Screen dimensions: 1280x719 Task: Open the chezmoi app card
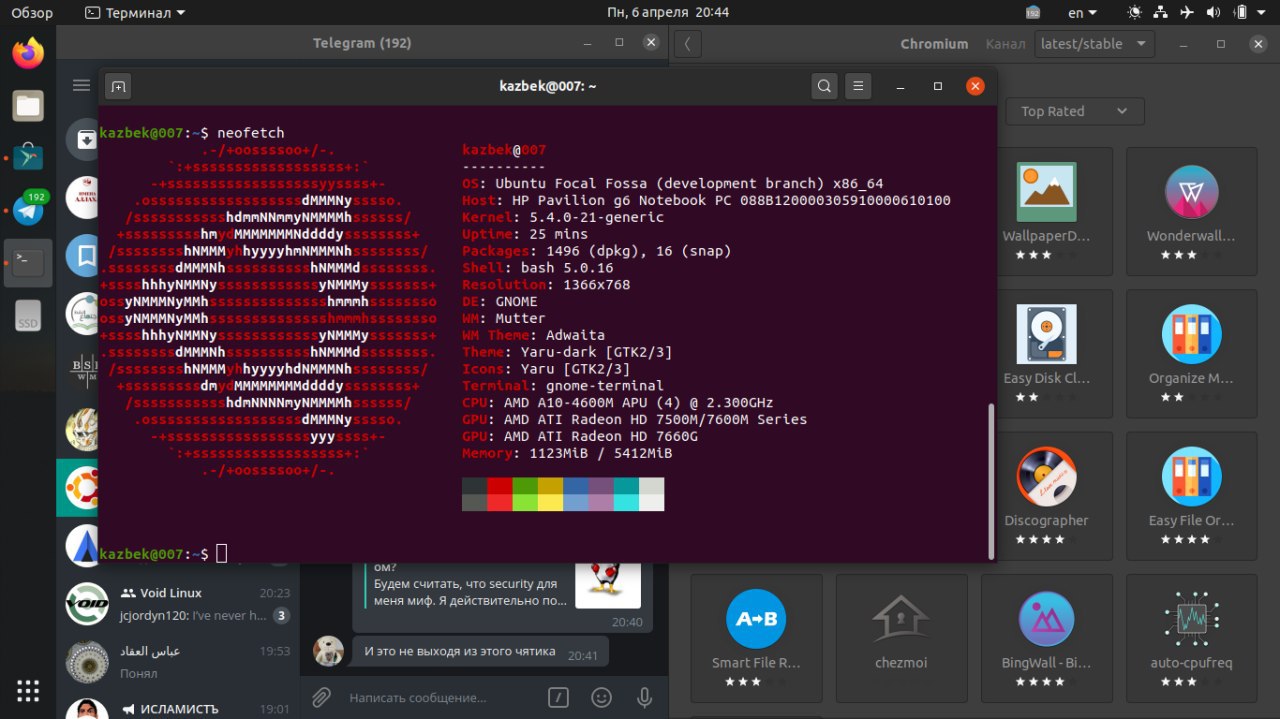(x=901, y=638)
